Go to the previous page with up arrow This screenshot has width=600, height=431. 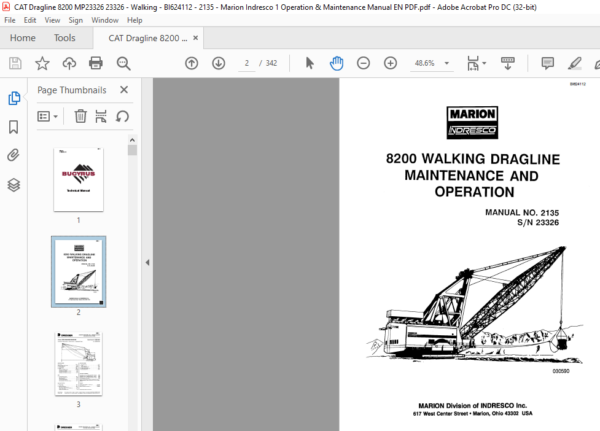(191, 63)
